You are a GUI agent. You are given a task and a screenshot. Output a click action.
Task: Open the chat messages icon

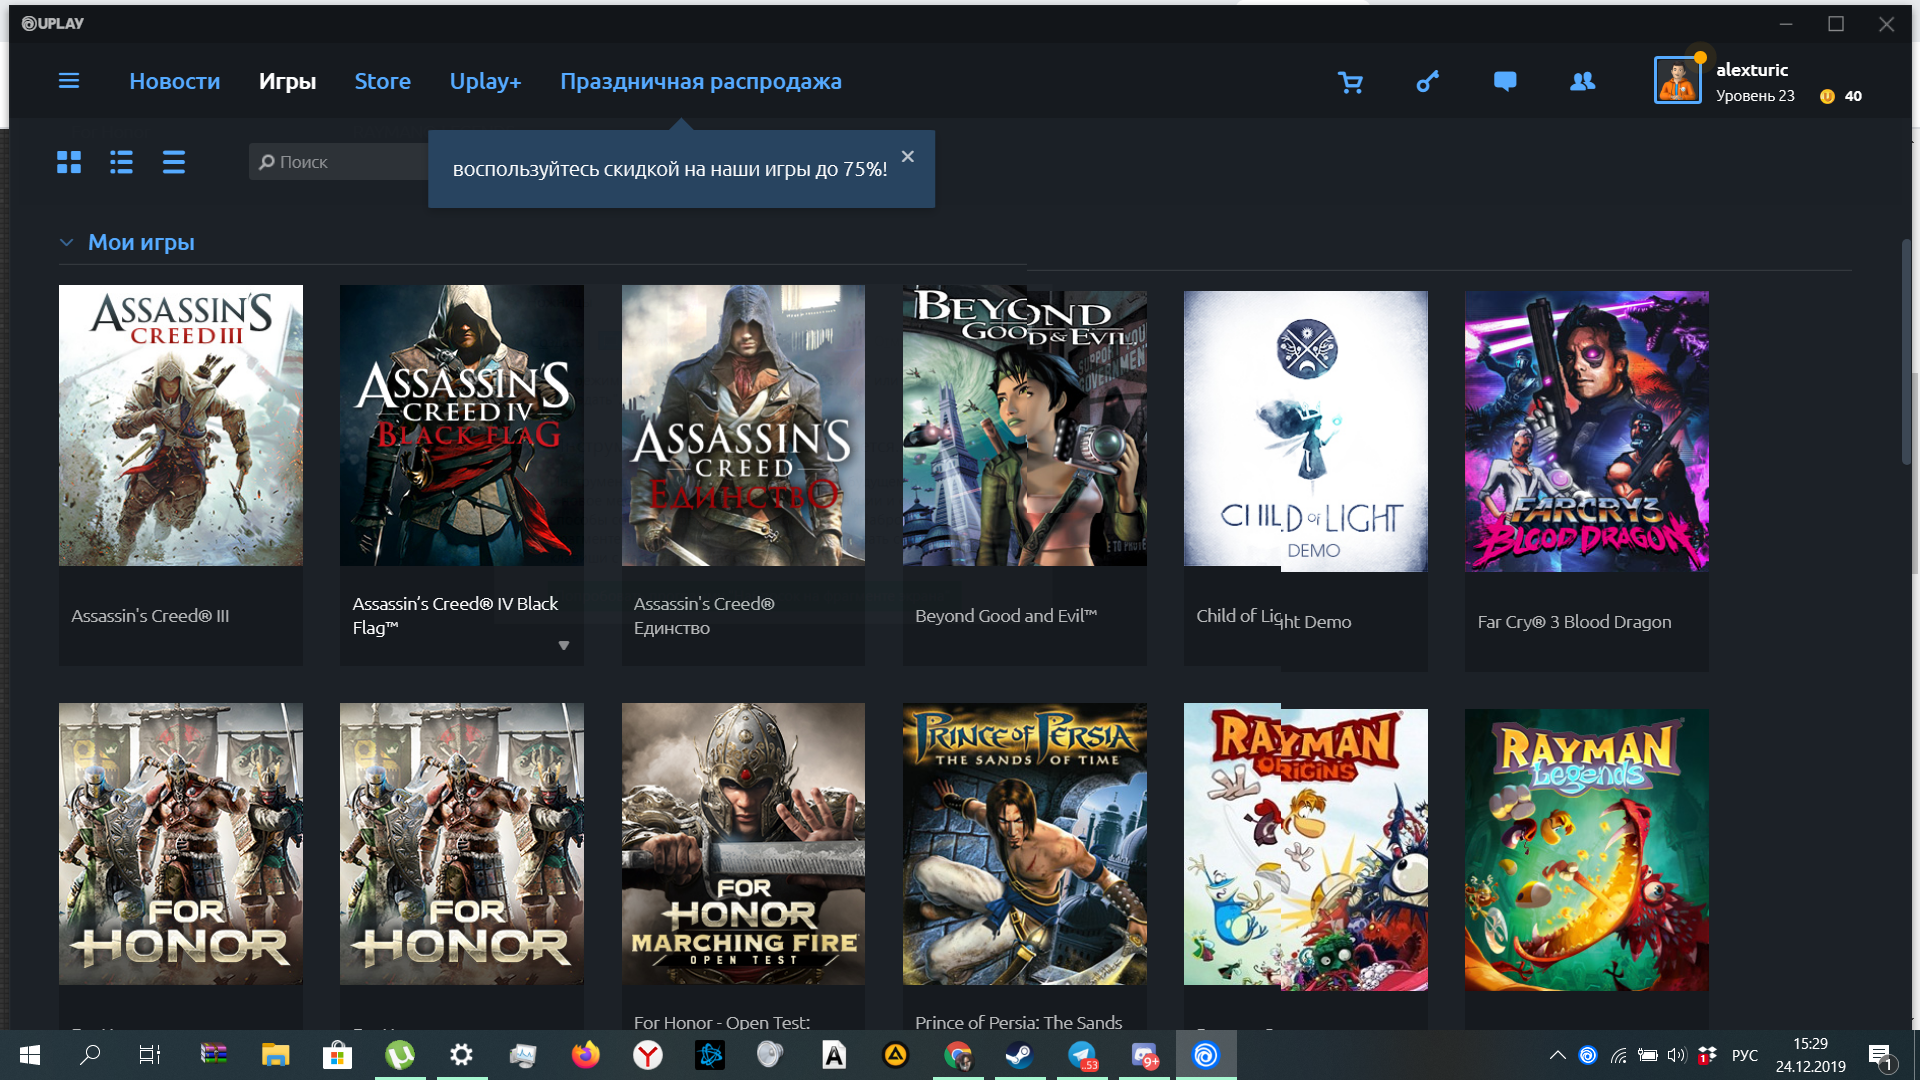point(1505,82)
